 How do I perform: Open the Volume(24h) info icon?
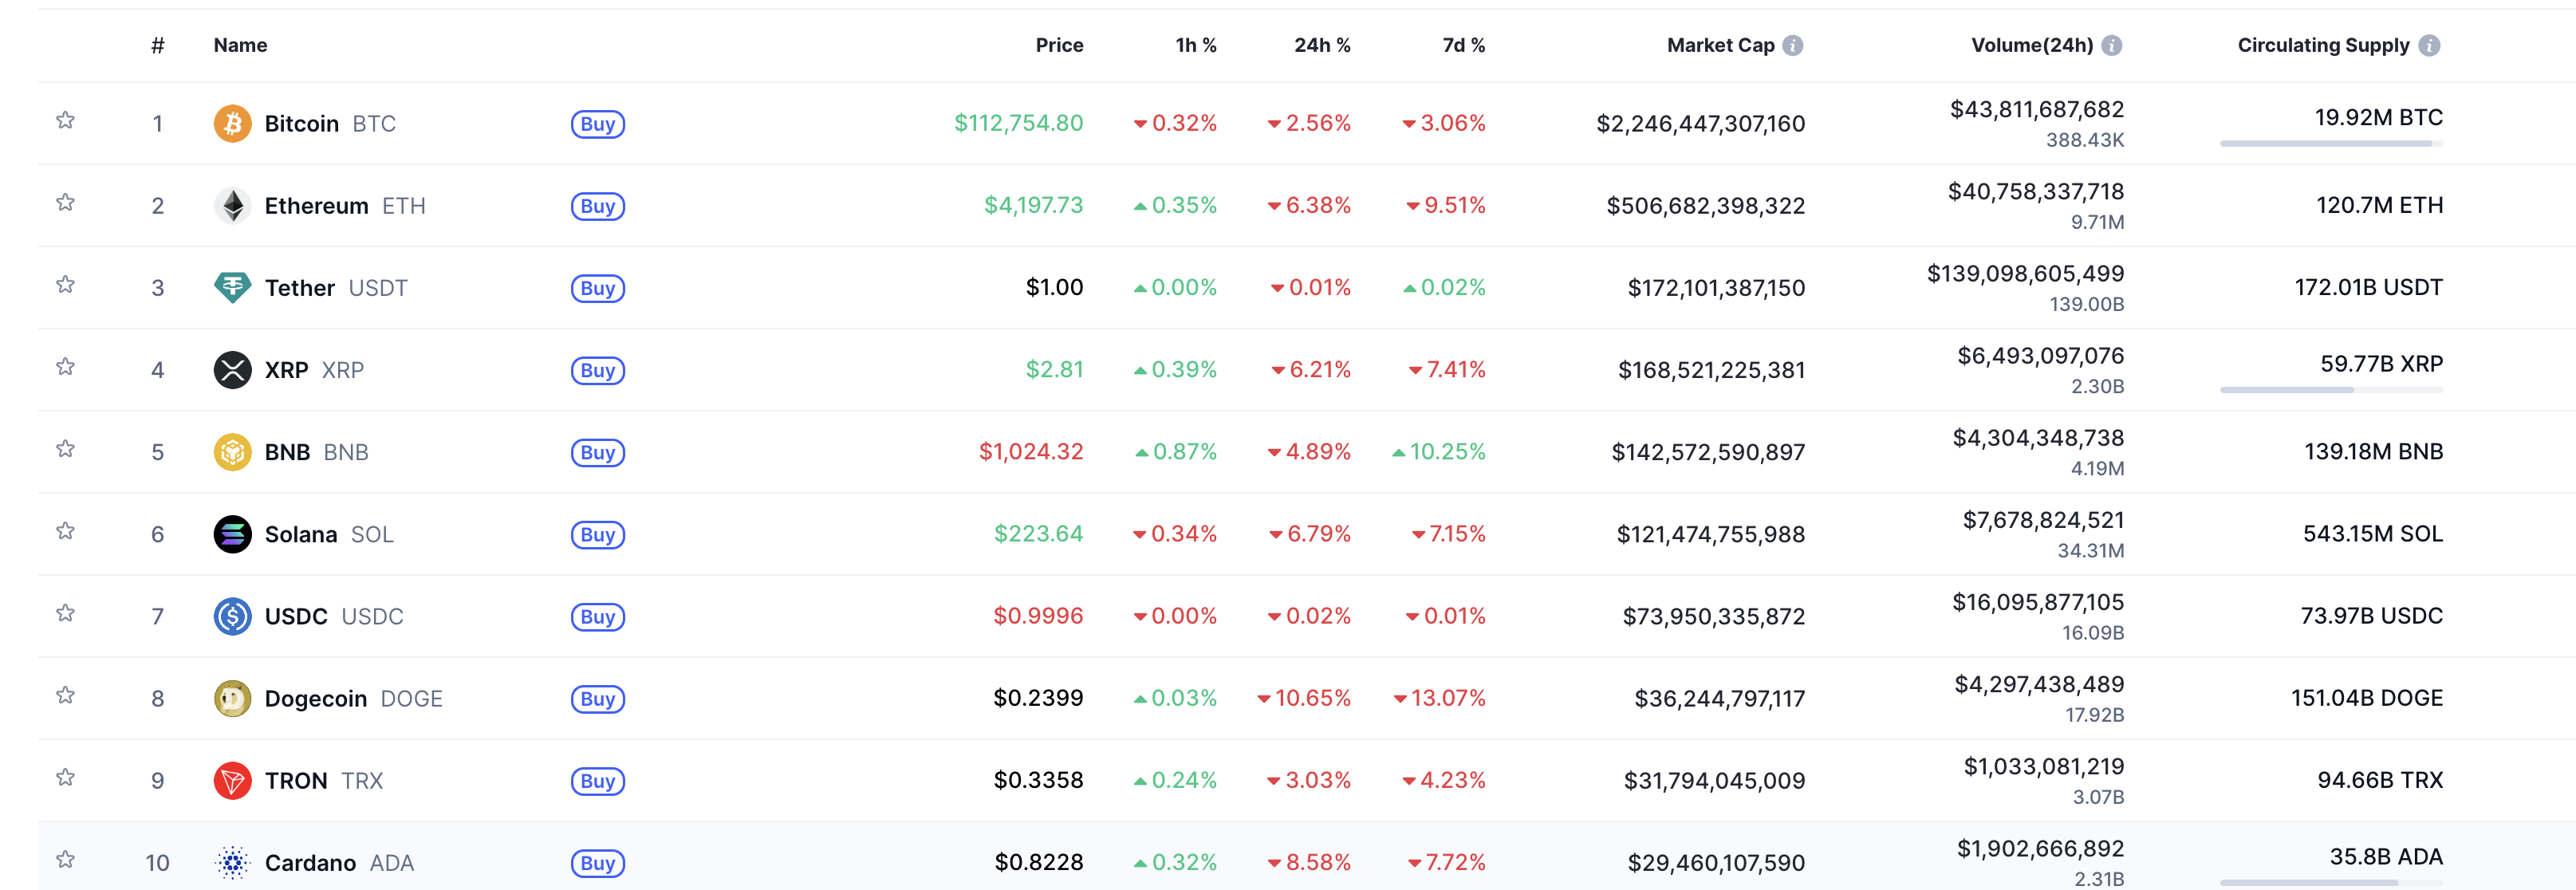click(x=2111, y=45)
